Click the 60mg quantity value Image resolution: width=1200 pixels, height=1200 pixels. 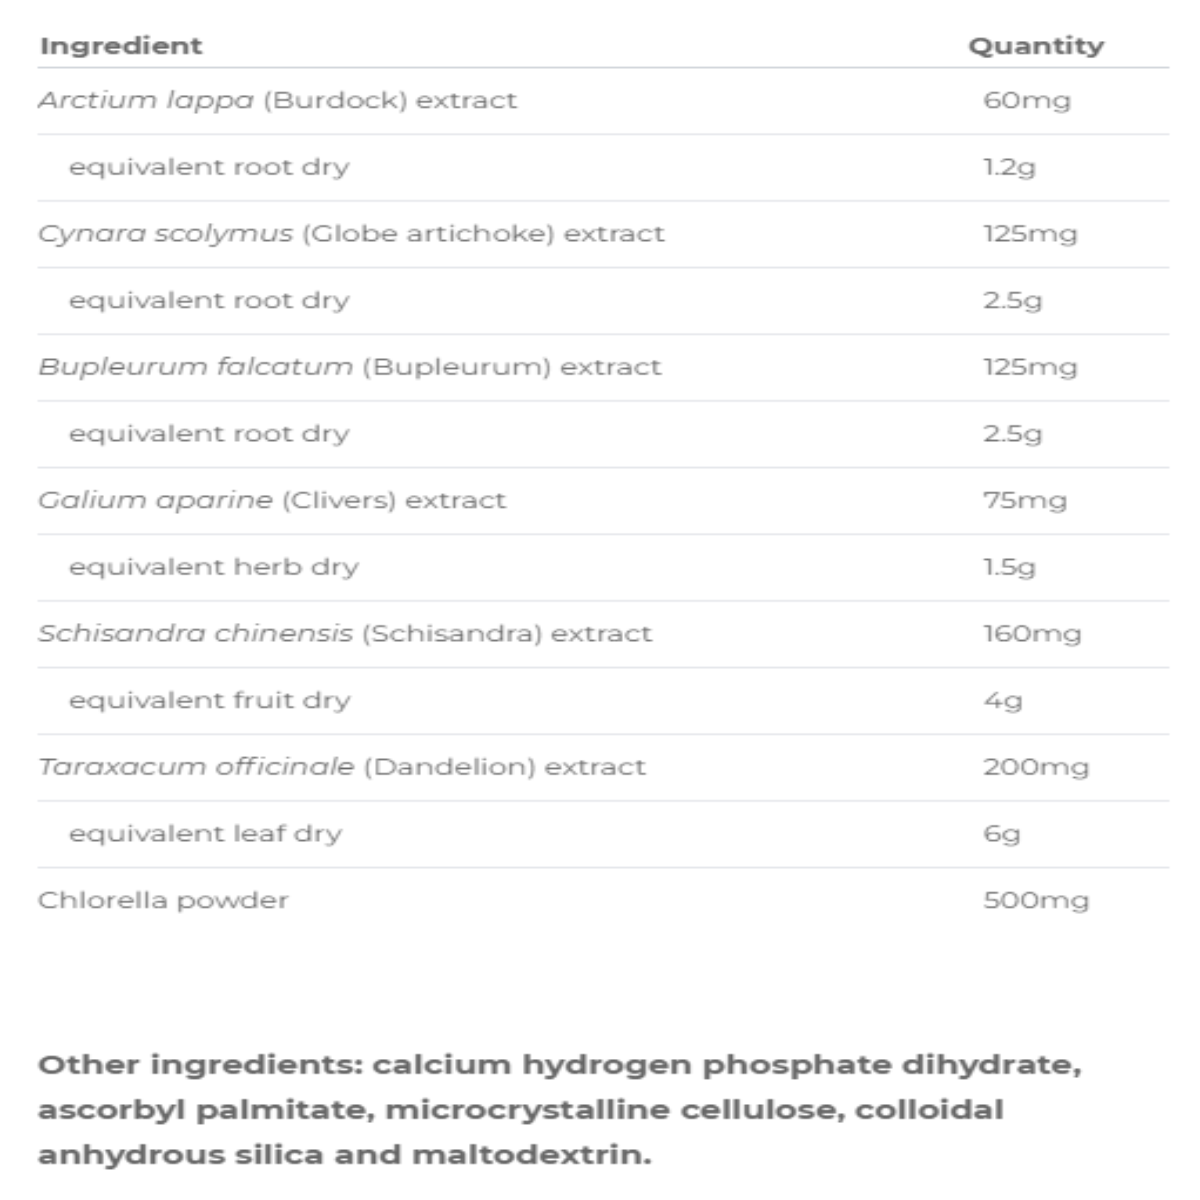(1026, 100)
